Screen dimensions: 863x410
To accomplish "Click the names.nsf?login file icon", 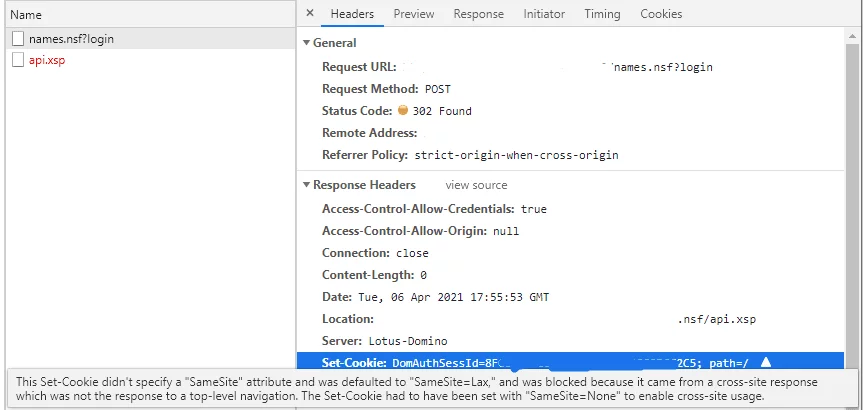I will click(18, 38).
